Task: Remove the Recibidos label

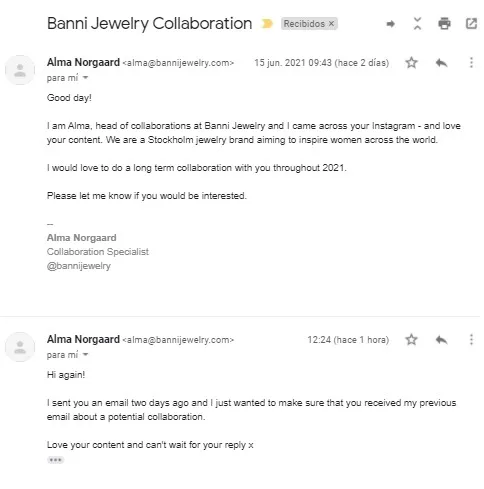Action: [331, 24]
